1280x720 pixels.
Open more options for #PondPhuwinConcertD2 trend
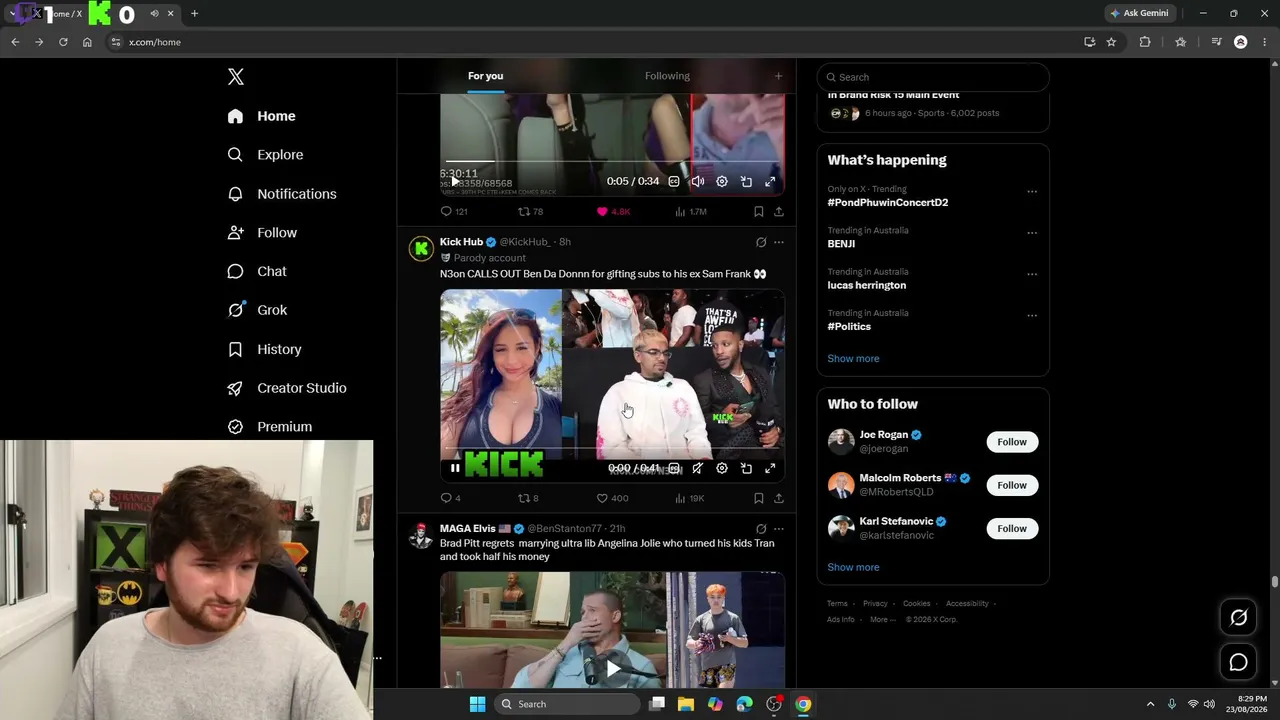click(1032, 191)
